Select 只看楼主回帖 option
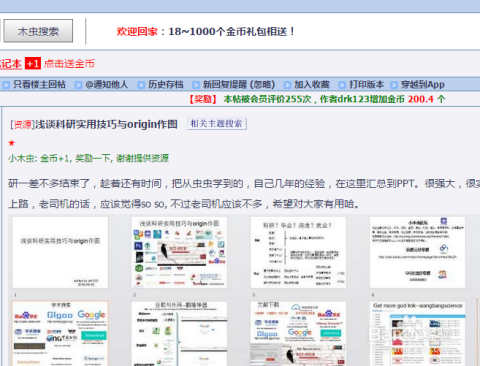Screen dimensions: 480x366 (39, 84)
